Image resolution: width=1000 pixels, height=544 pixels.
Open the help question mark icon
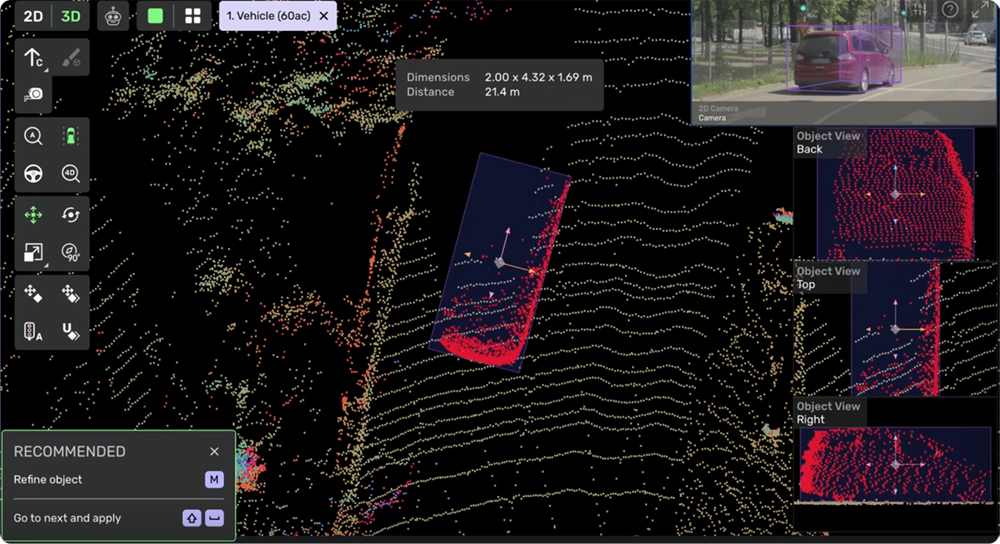click(x=950, y=9)
